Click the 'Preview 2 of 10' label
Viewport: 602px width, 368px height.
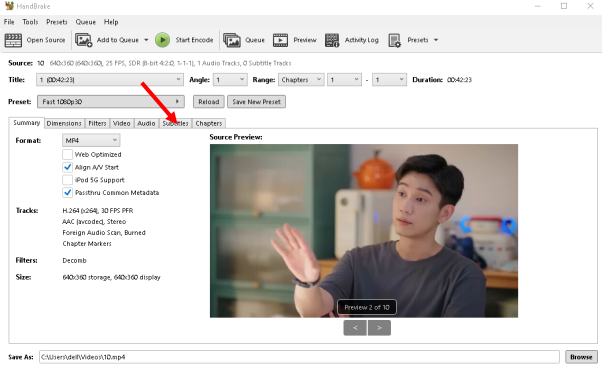pyautogui.click(x=367, y=307)
